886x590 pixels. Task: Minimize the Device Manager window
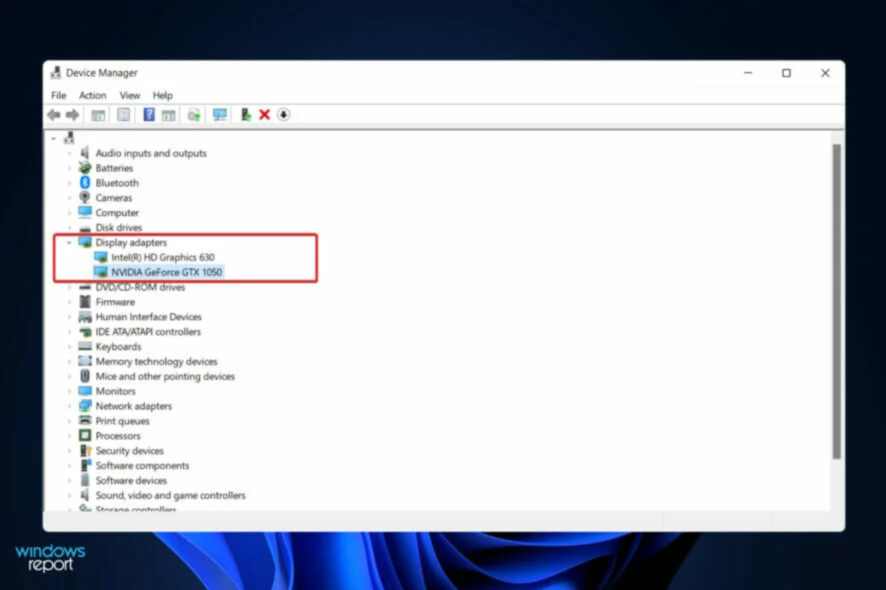pyautogui.click(x=748, y=73)
